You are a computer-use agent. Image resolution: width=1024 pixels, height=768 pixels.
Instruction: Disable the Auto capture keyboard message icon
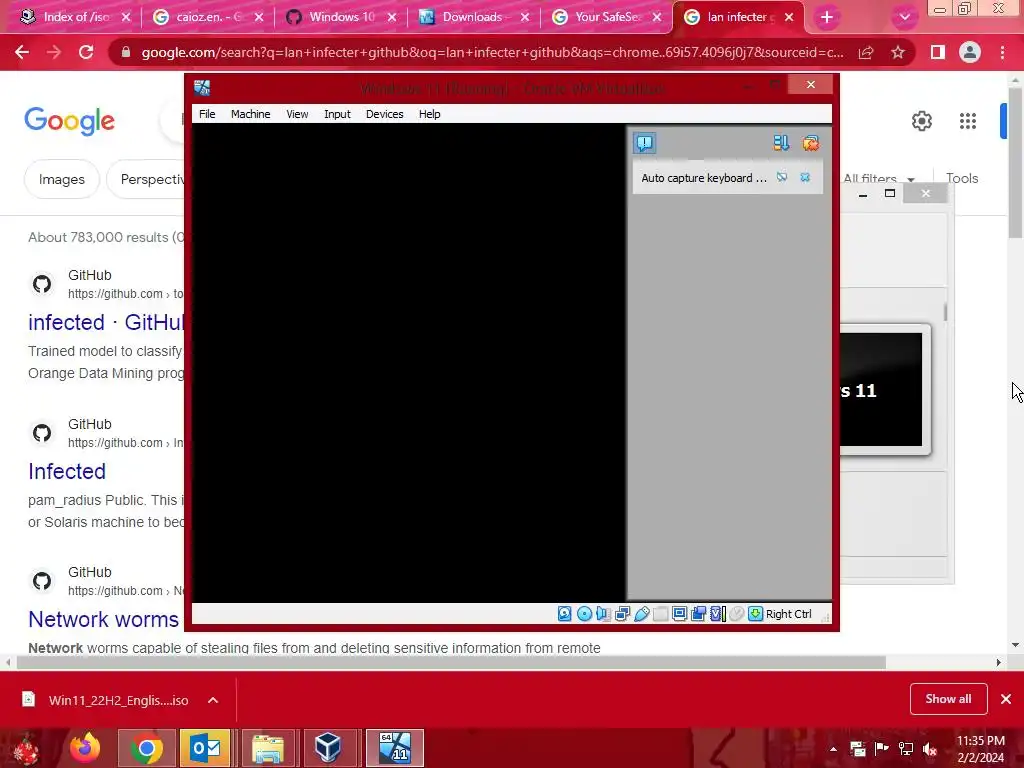click(x=782, y=178)
